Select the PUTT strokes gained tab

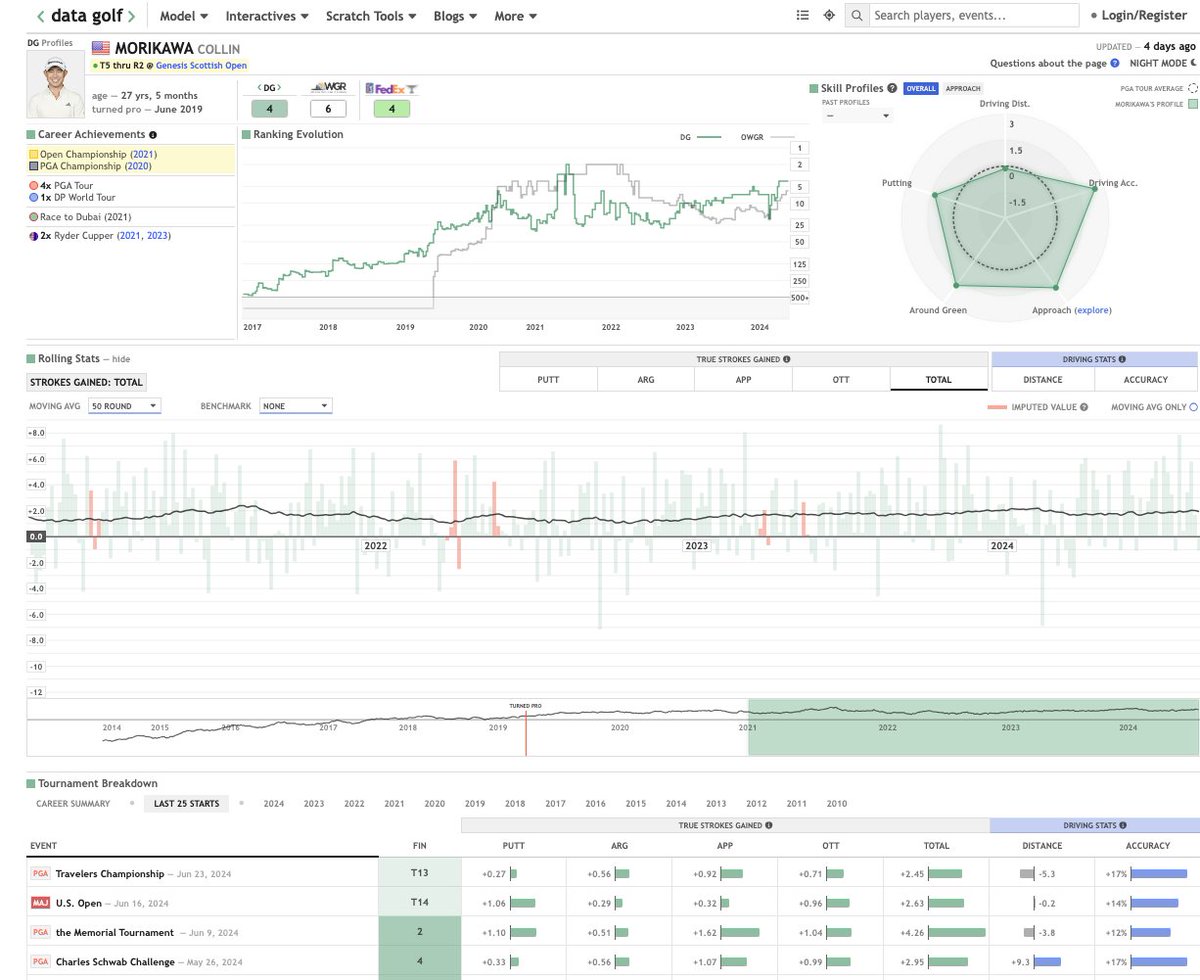click(x=548, y=379)
